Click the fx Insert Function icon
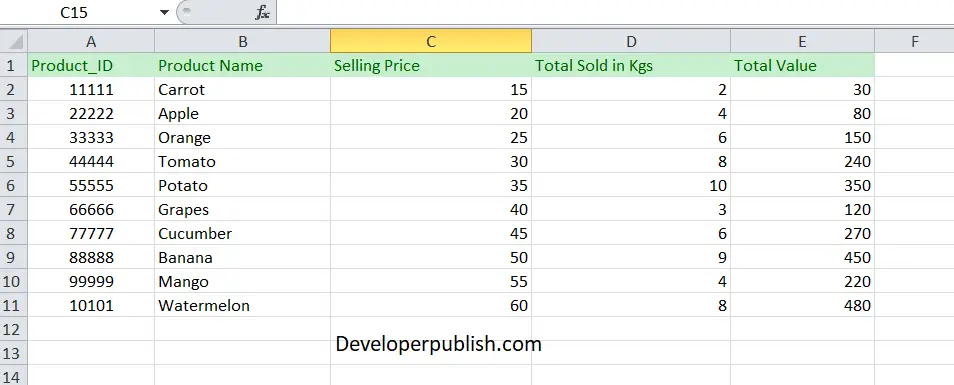This screenshot has height=385, width=954. click(262, 12)
